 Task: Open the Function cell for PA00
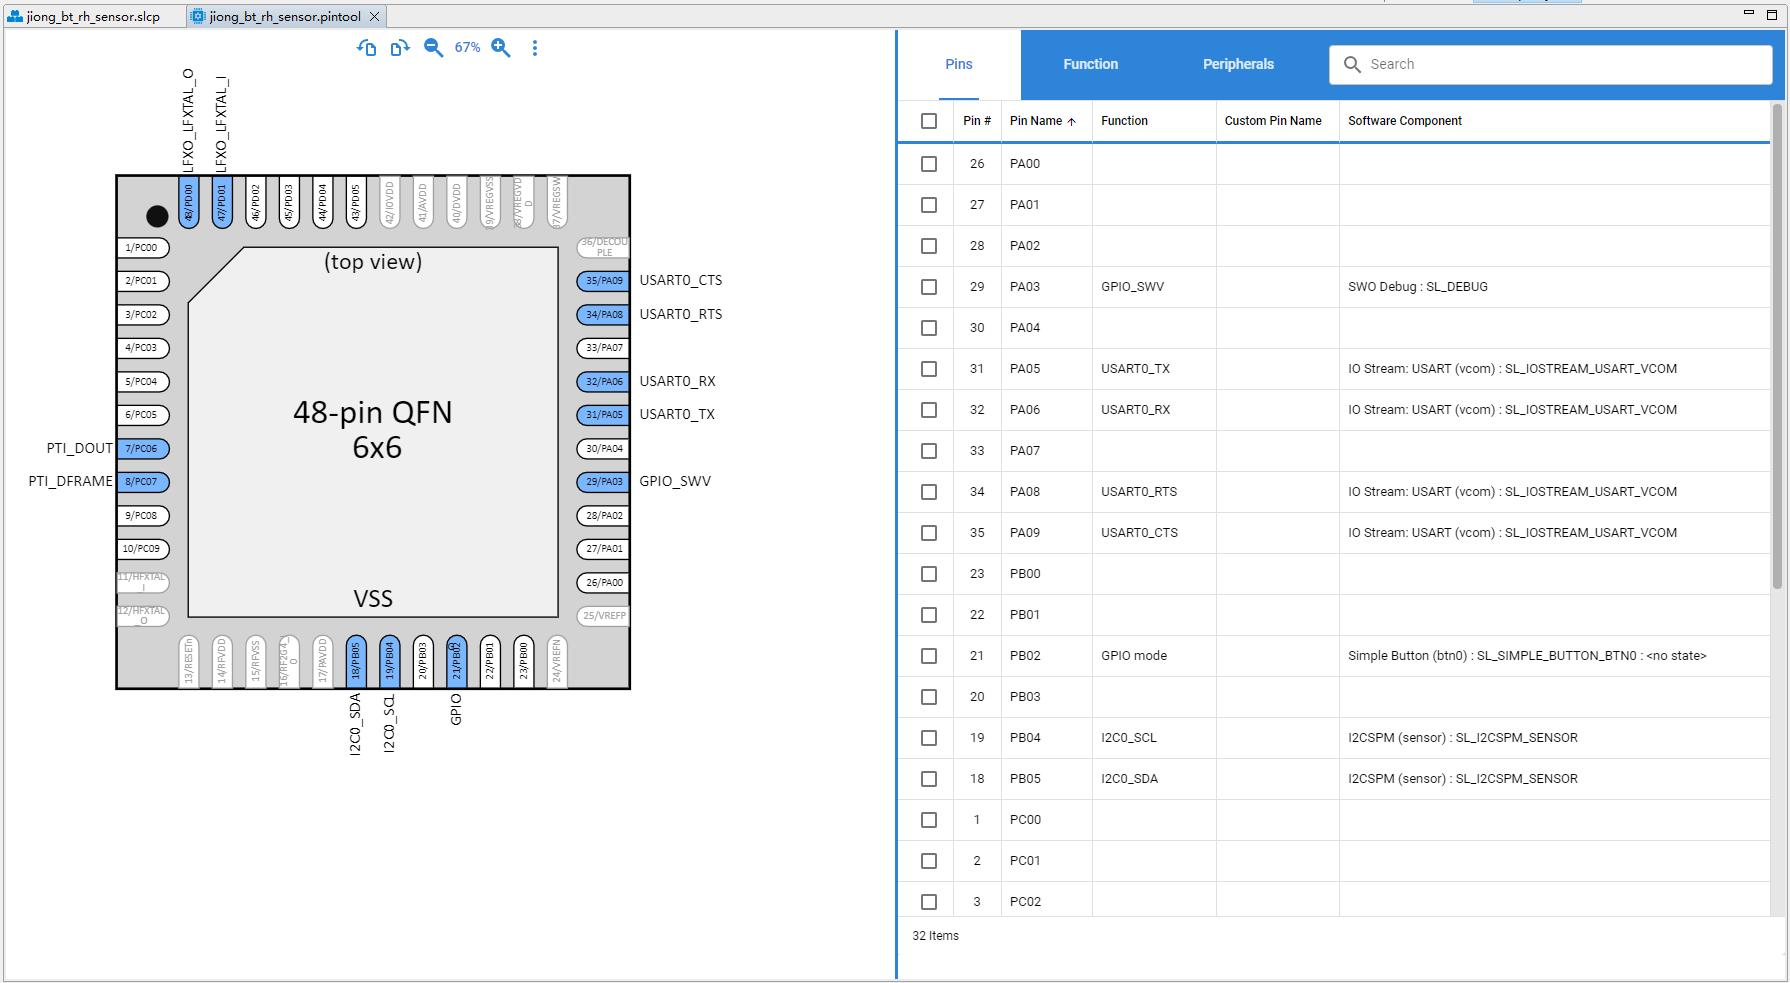tap(1154, 164)
